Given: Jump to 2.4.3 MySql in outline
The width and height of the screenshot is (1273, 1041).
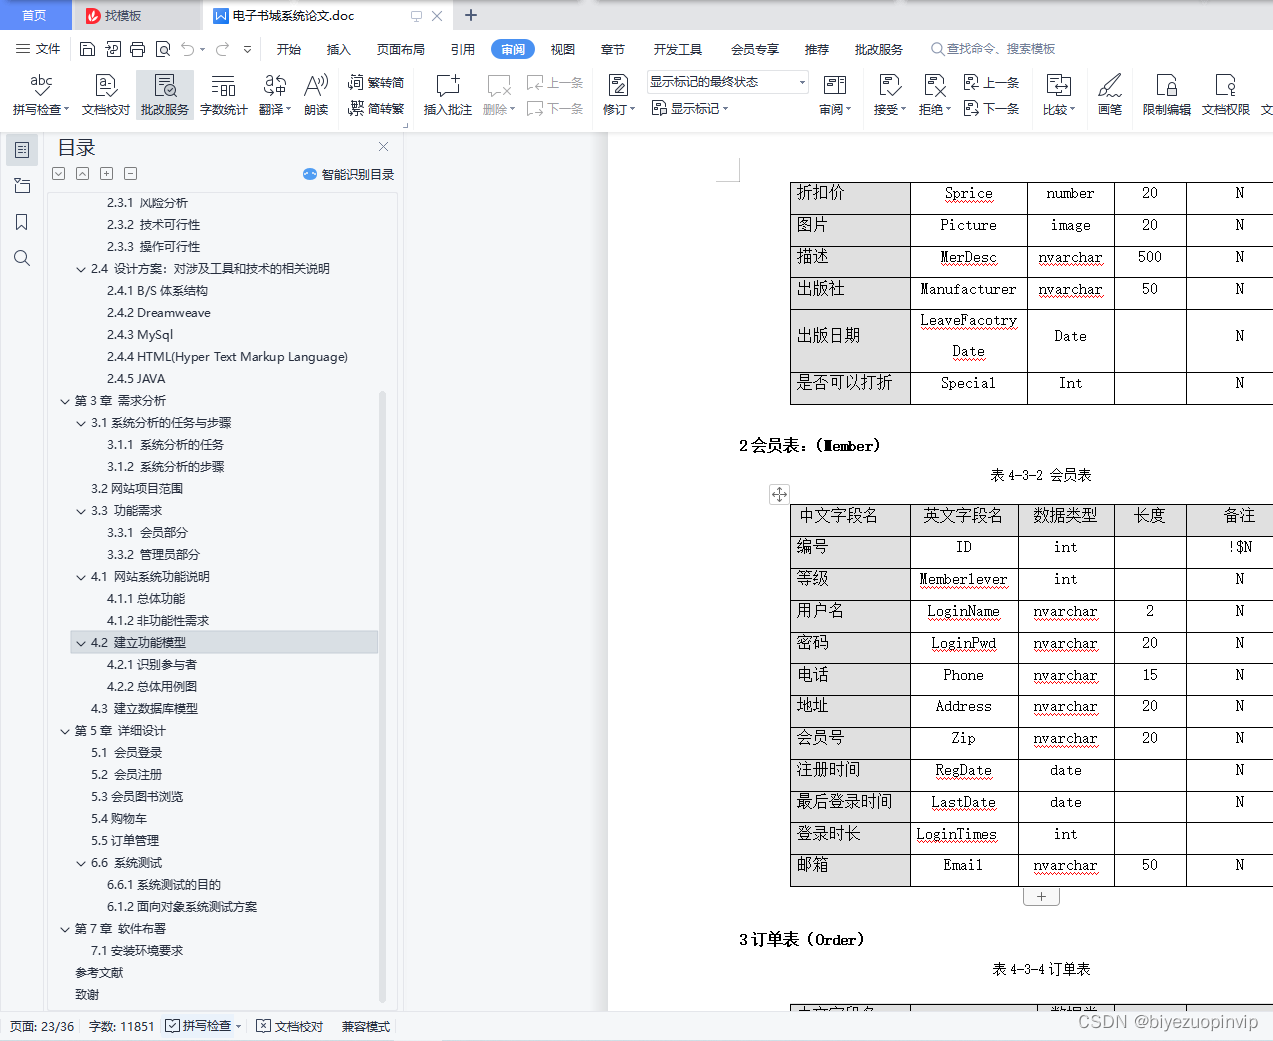Looking at the screenshot, I should 140,335.
